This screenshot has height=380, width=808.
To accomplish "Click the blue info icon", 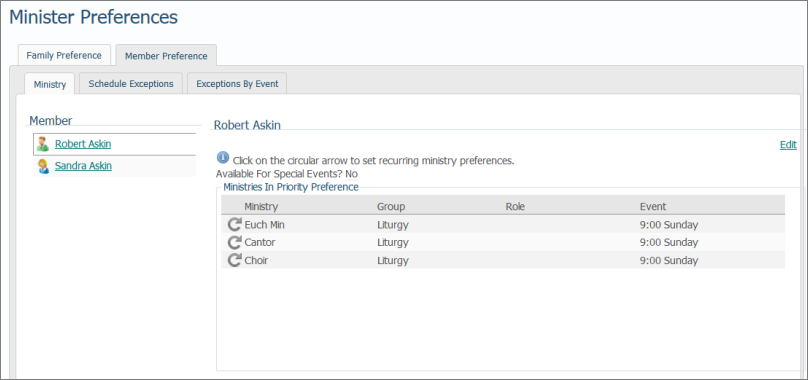I will (223, 158).
